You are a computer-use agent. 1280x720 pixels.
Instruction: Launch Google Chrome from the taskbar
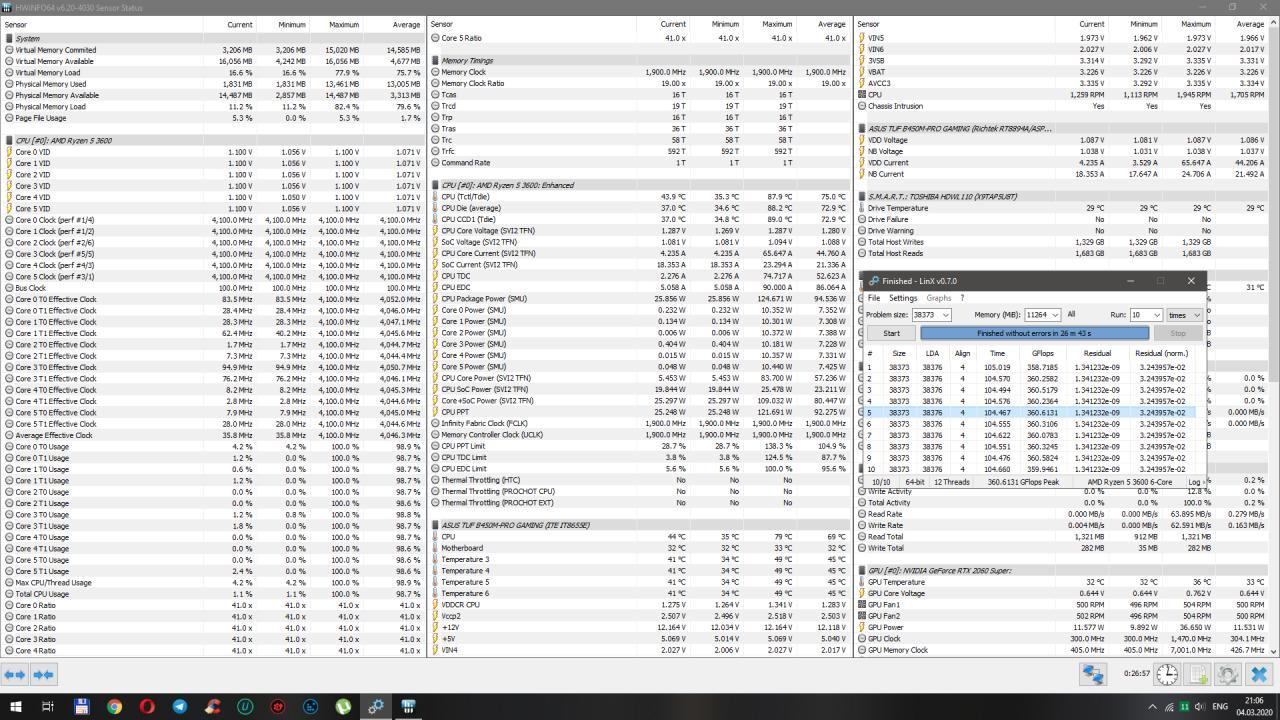[x=114, y=706]
